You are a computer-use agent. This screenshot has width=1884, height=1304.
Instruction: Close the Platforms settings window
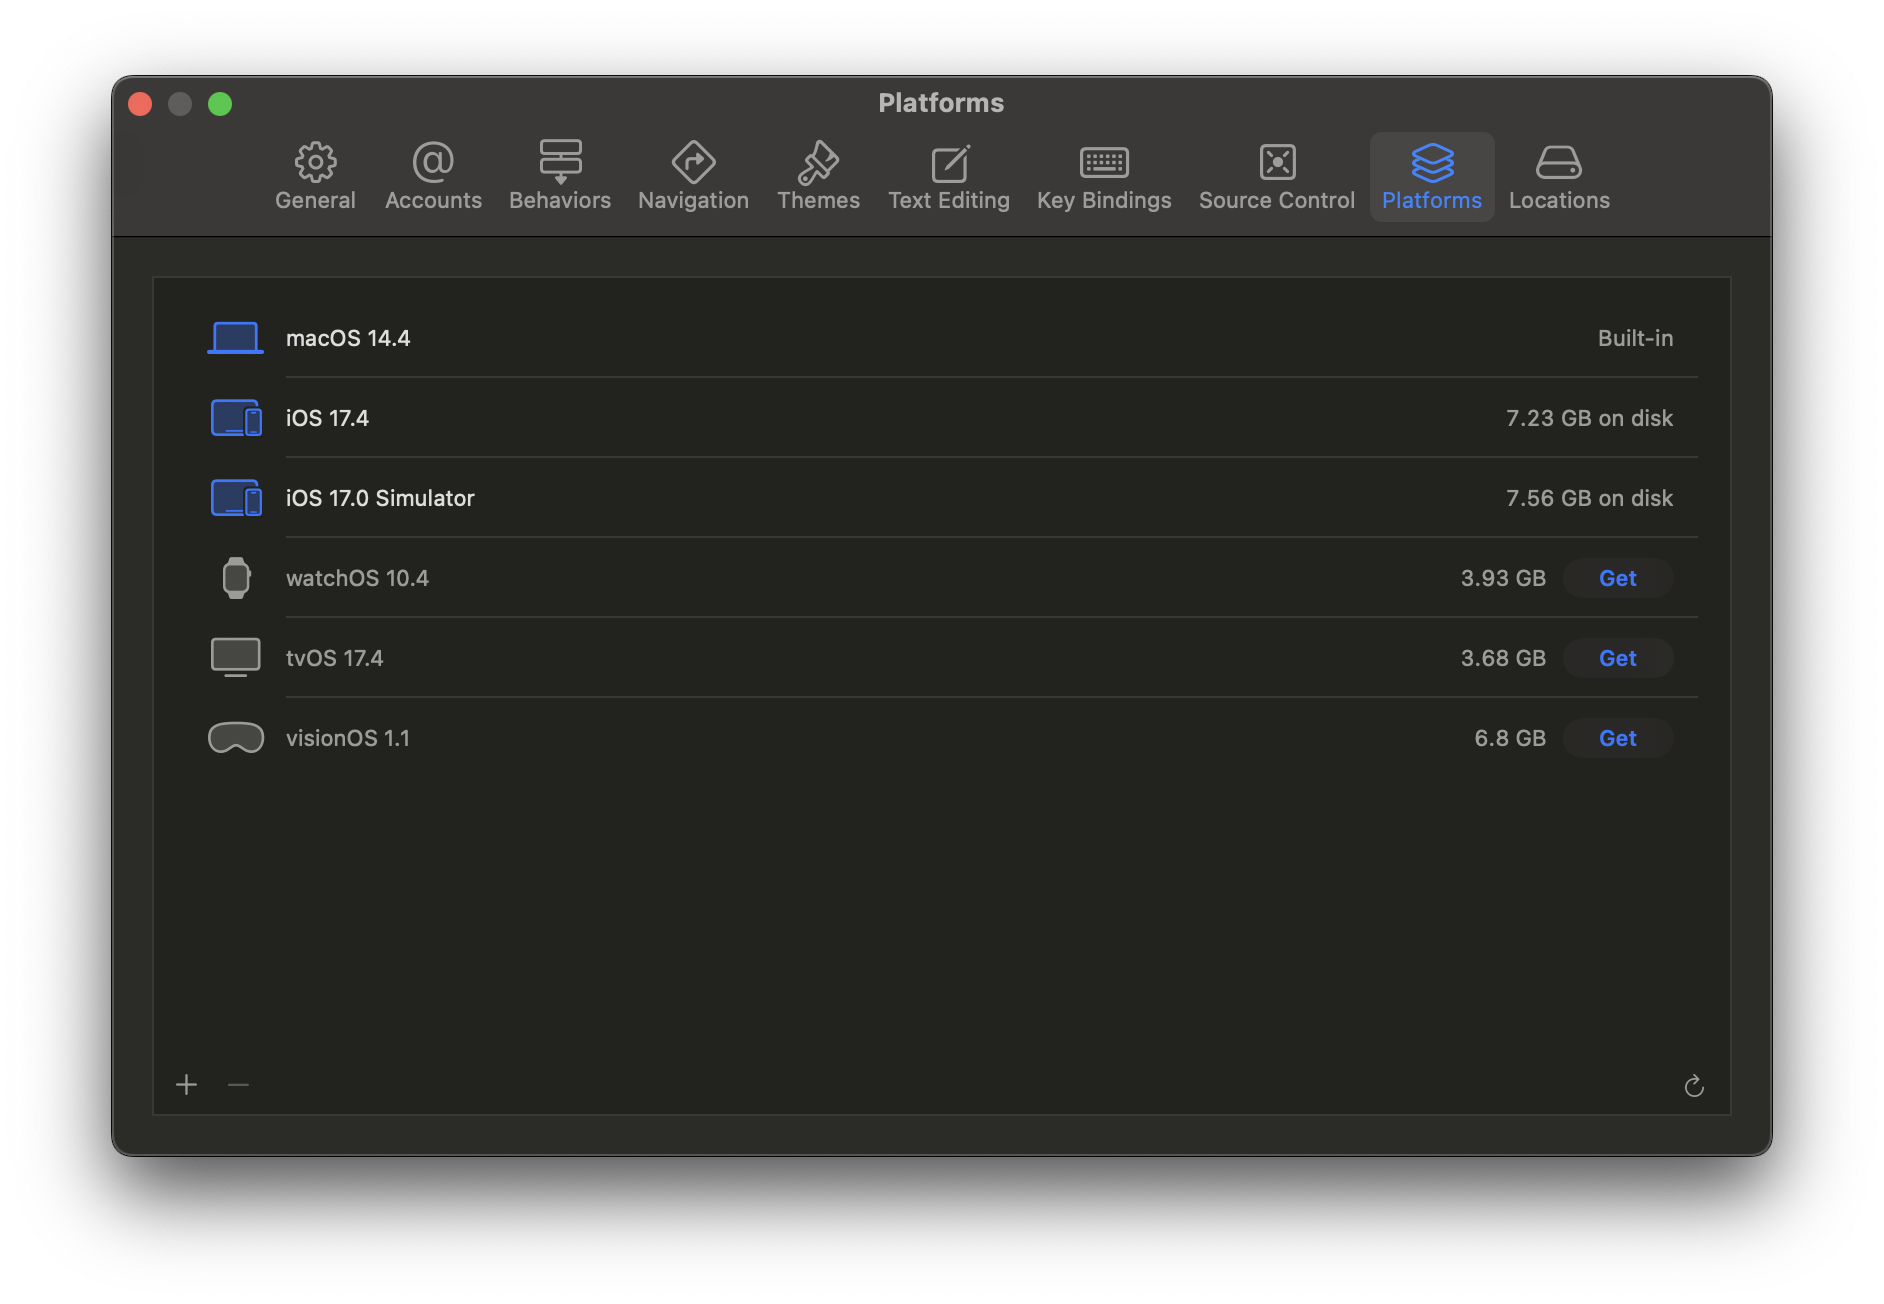tap(140, 104)
